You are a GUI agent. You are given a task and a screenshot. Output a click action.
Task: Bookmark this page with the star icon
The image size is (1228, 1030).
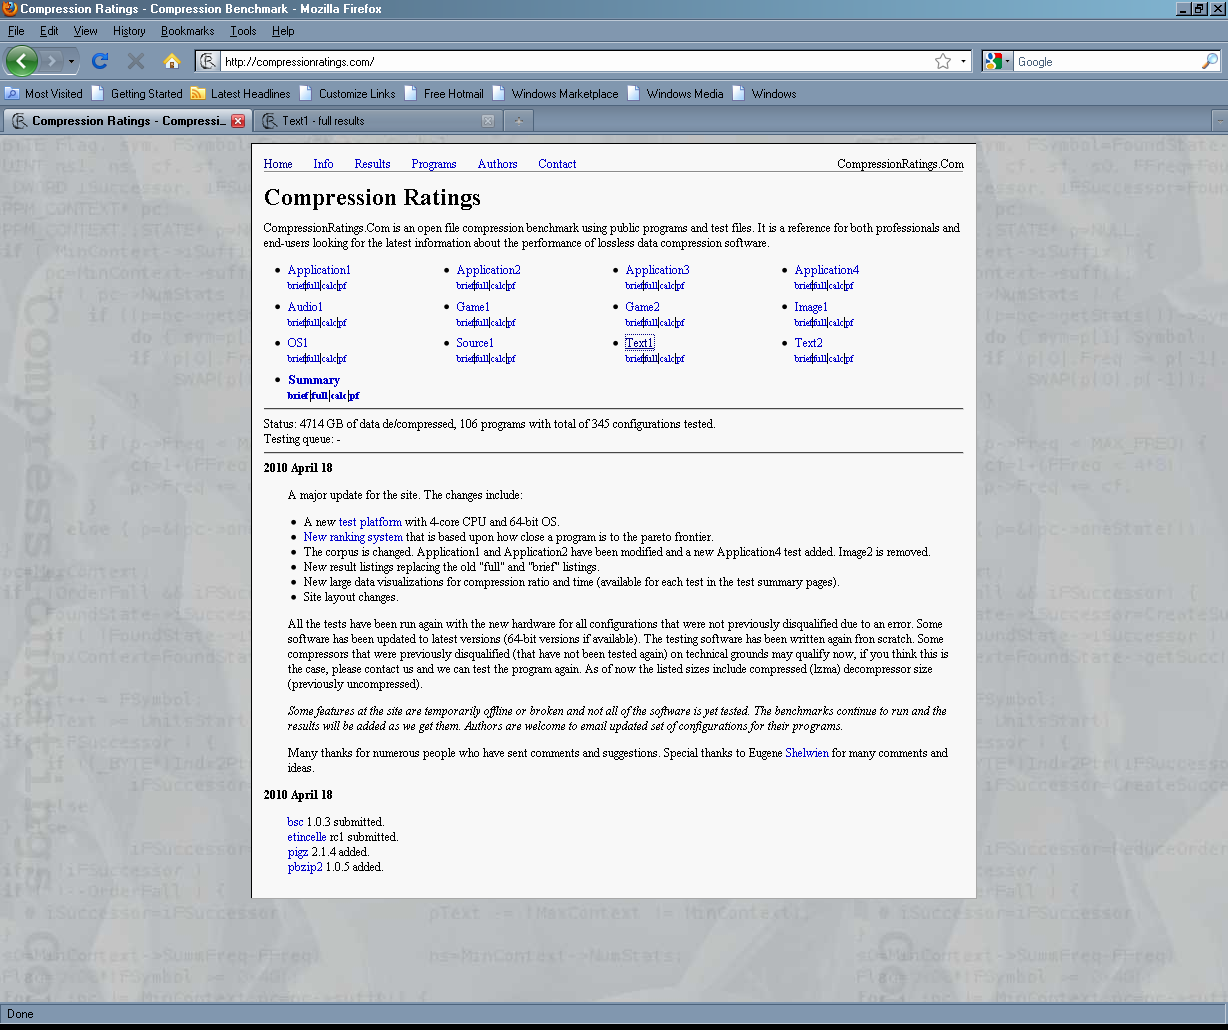pyautogui.click(x=942, y=61)
